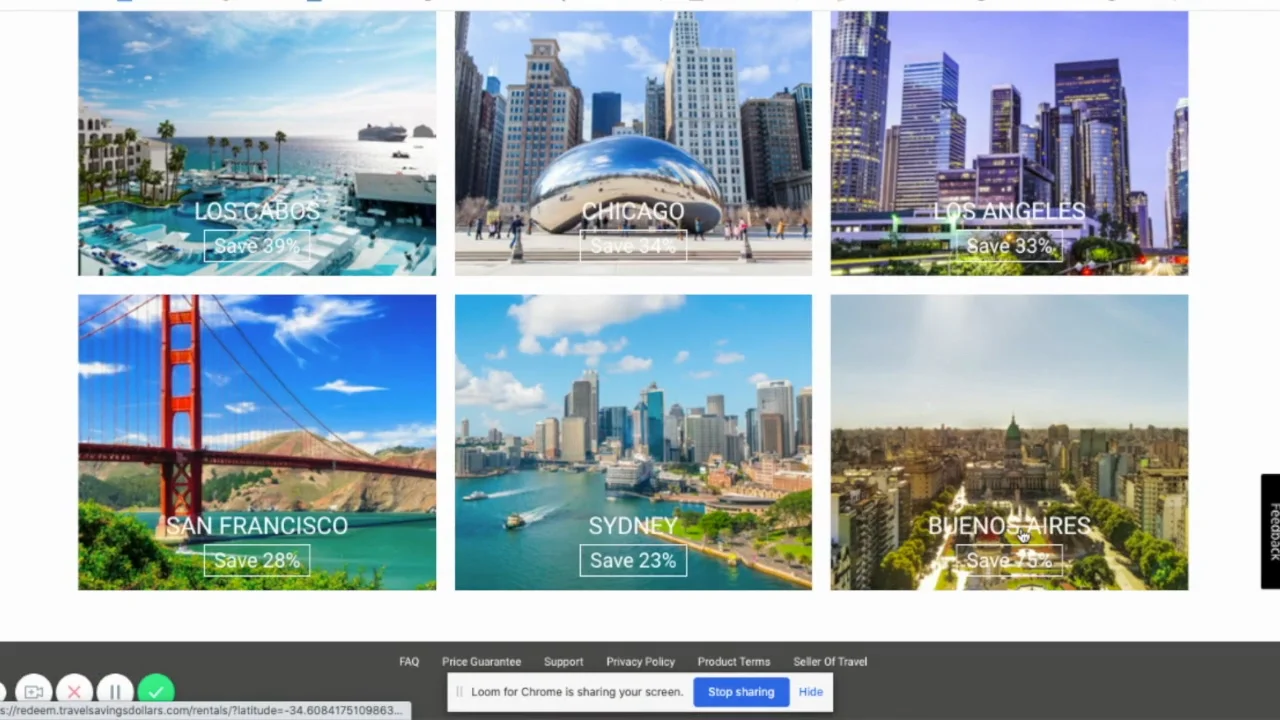Viewport: 1280px width, 720px height.
Task: Open the Los Cabos destination card
Action: pos(257,143)
